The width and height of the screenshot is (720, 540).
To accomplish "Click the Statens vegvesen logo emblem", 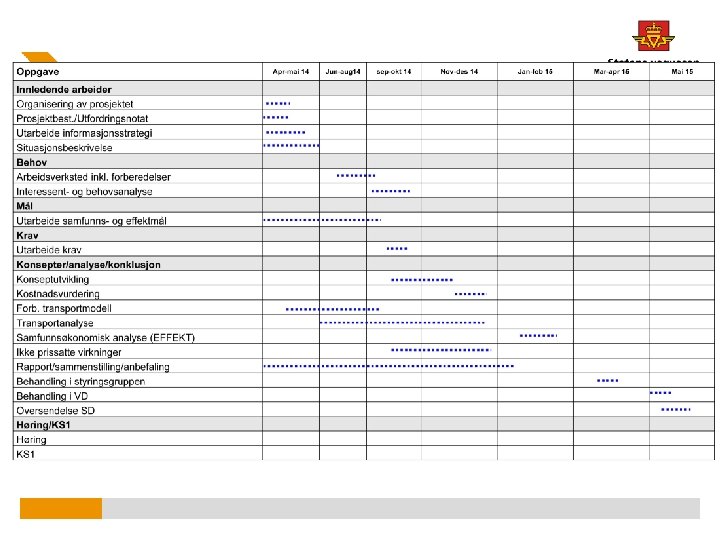I will click(653, 36).
